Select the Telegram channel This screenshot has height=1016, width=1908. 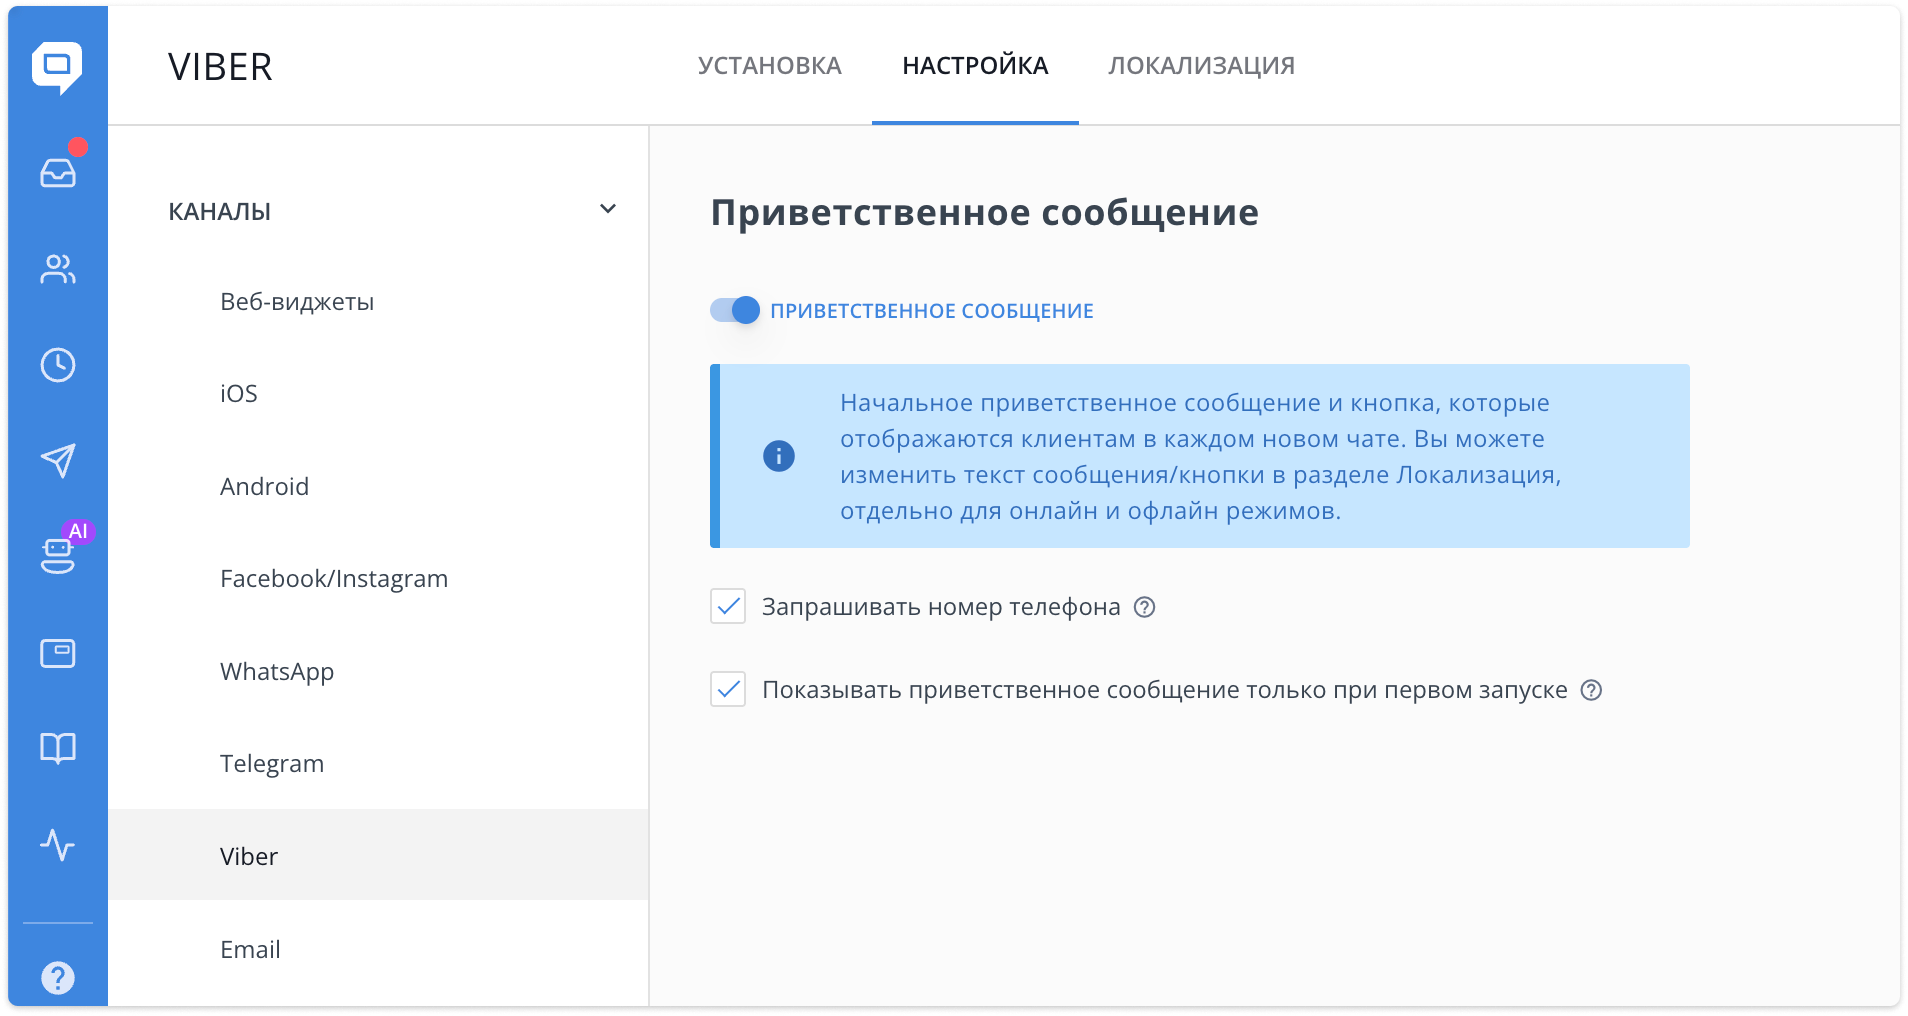click(x=272, y=763)
